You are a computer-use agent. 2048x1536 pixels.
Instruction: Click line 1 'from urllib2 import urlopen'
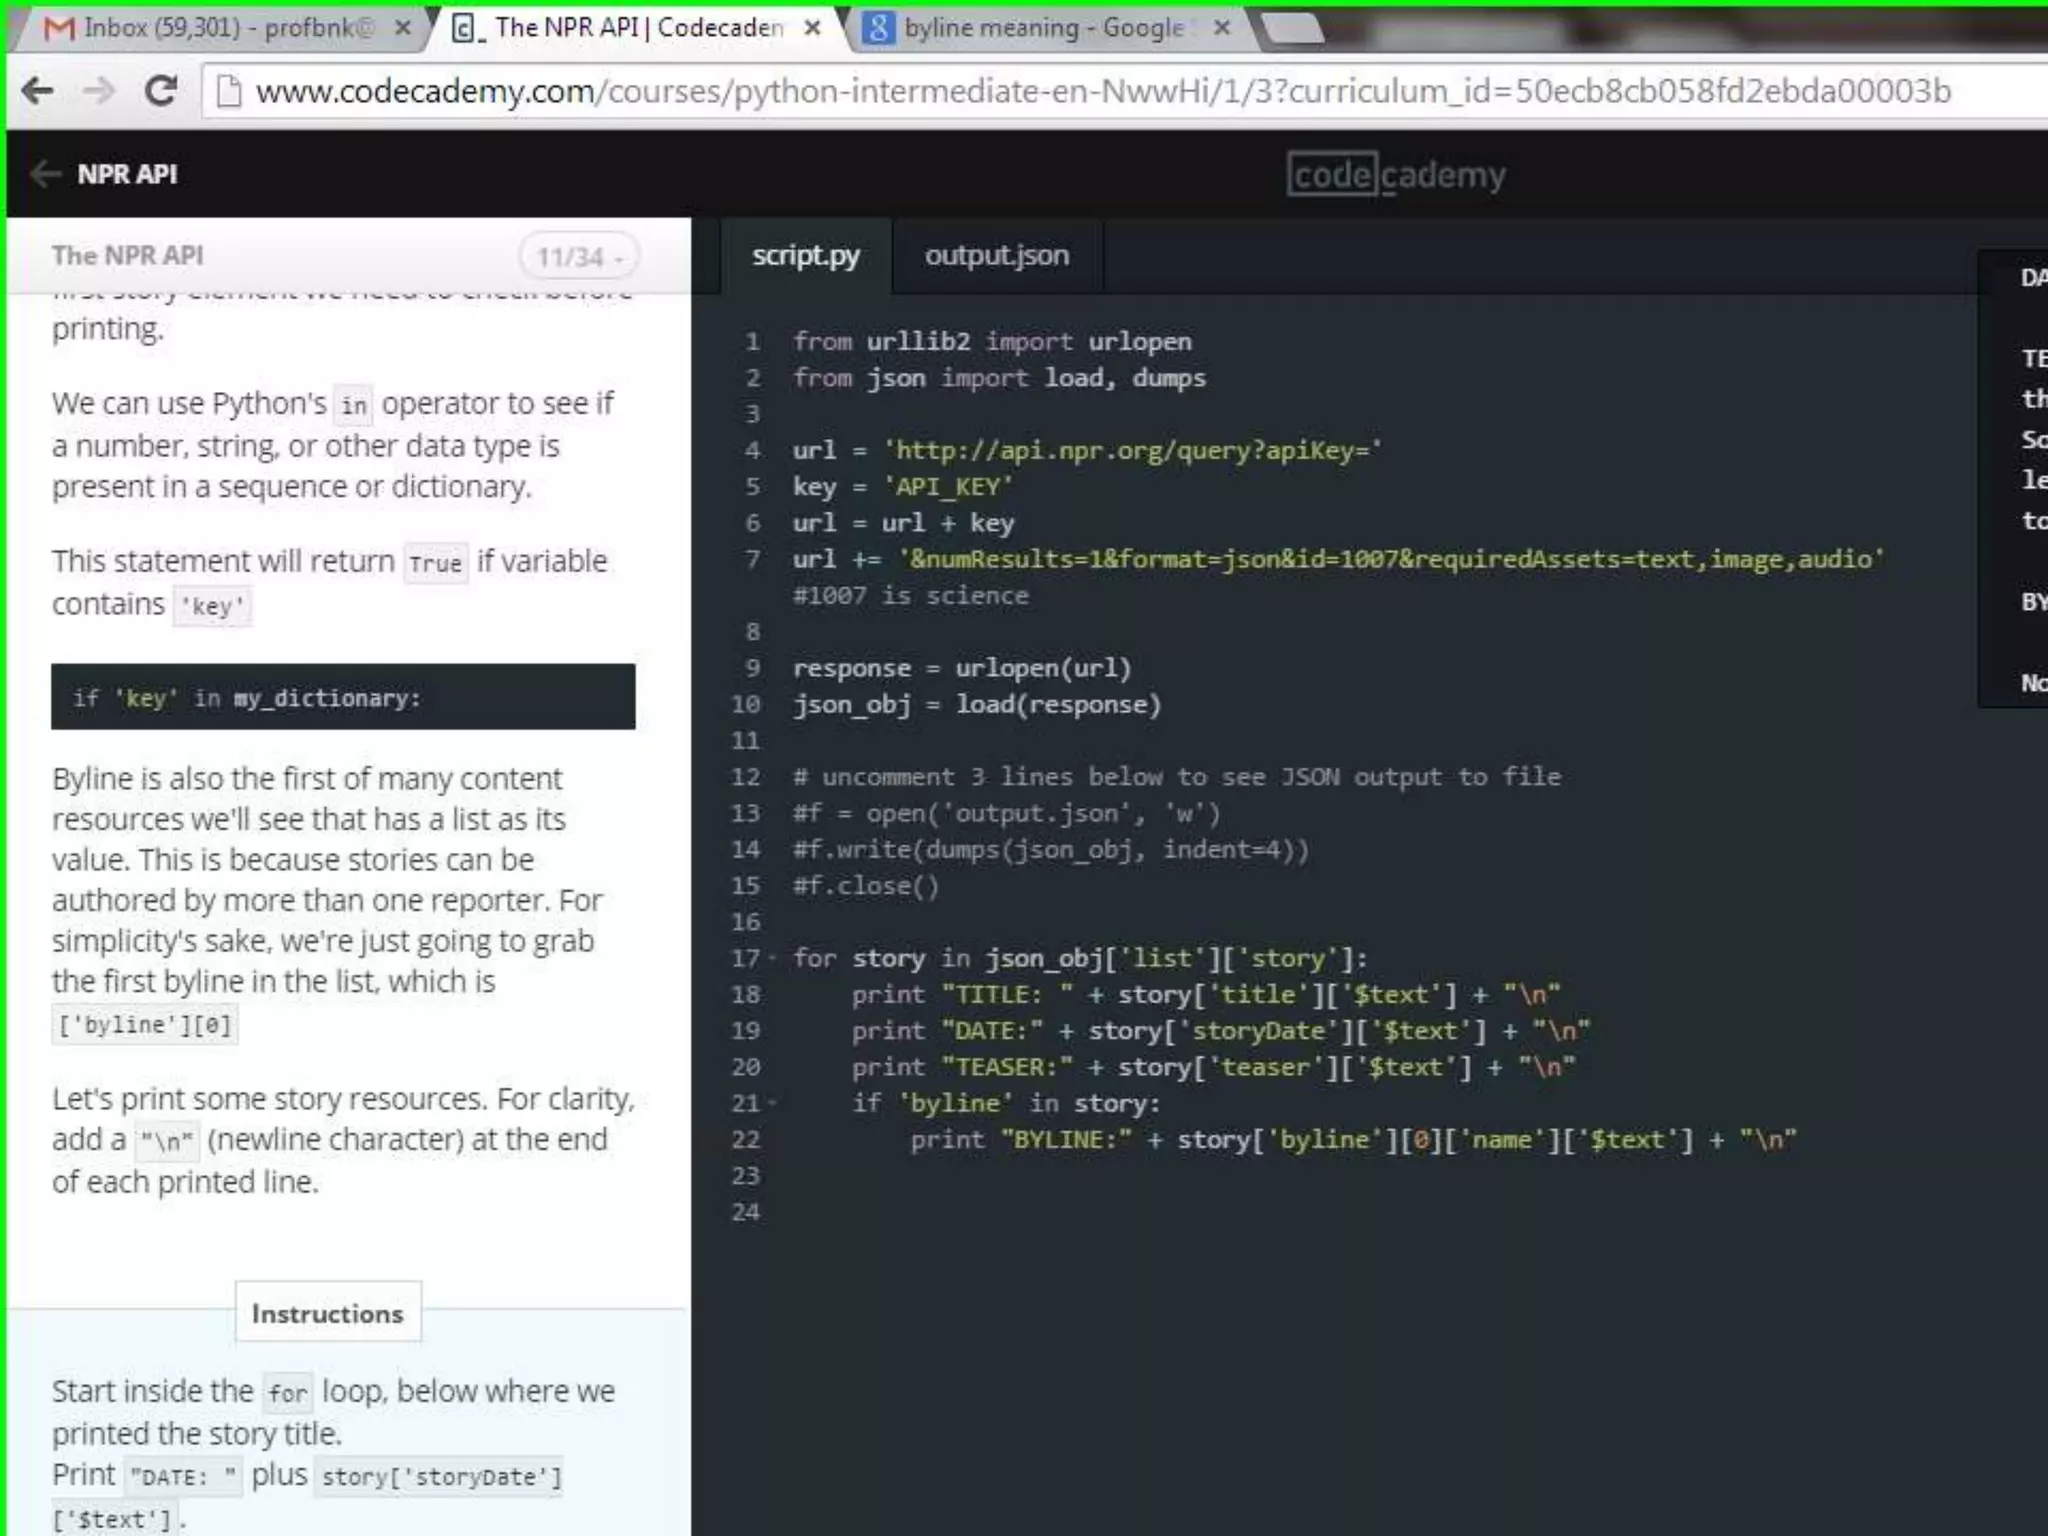click(992, 342)
